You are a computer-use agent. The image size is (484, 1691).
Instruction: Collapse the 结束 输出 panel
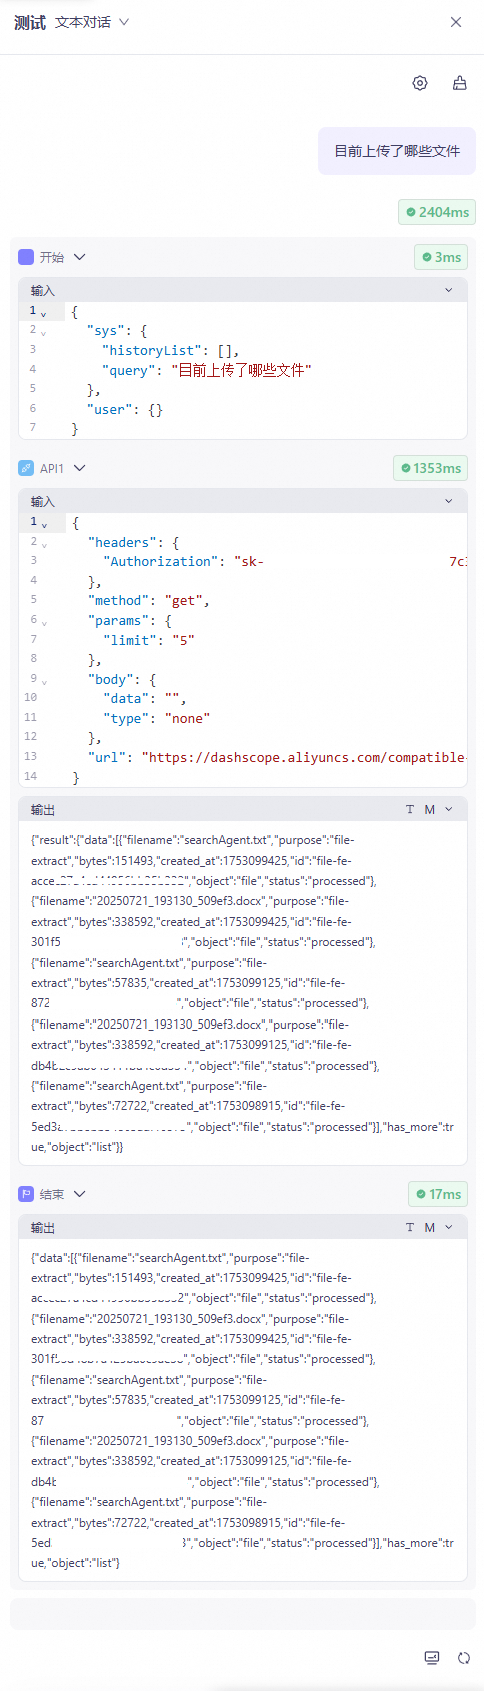(x=448, y=1227)
